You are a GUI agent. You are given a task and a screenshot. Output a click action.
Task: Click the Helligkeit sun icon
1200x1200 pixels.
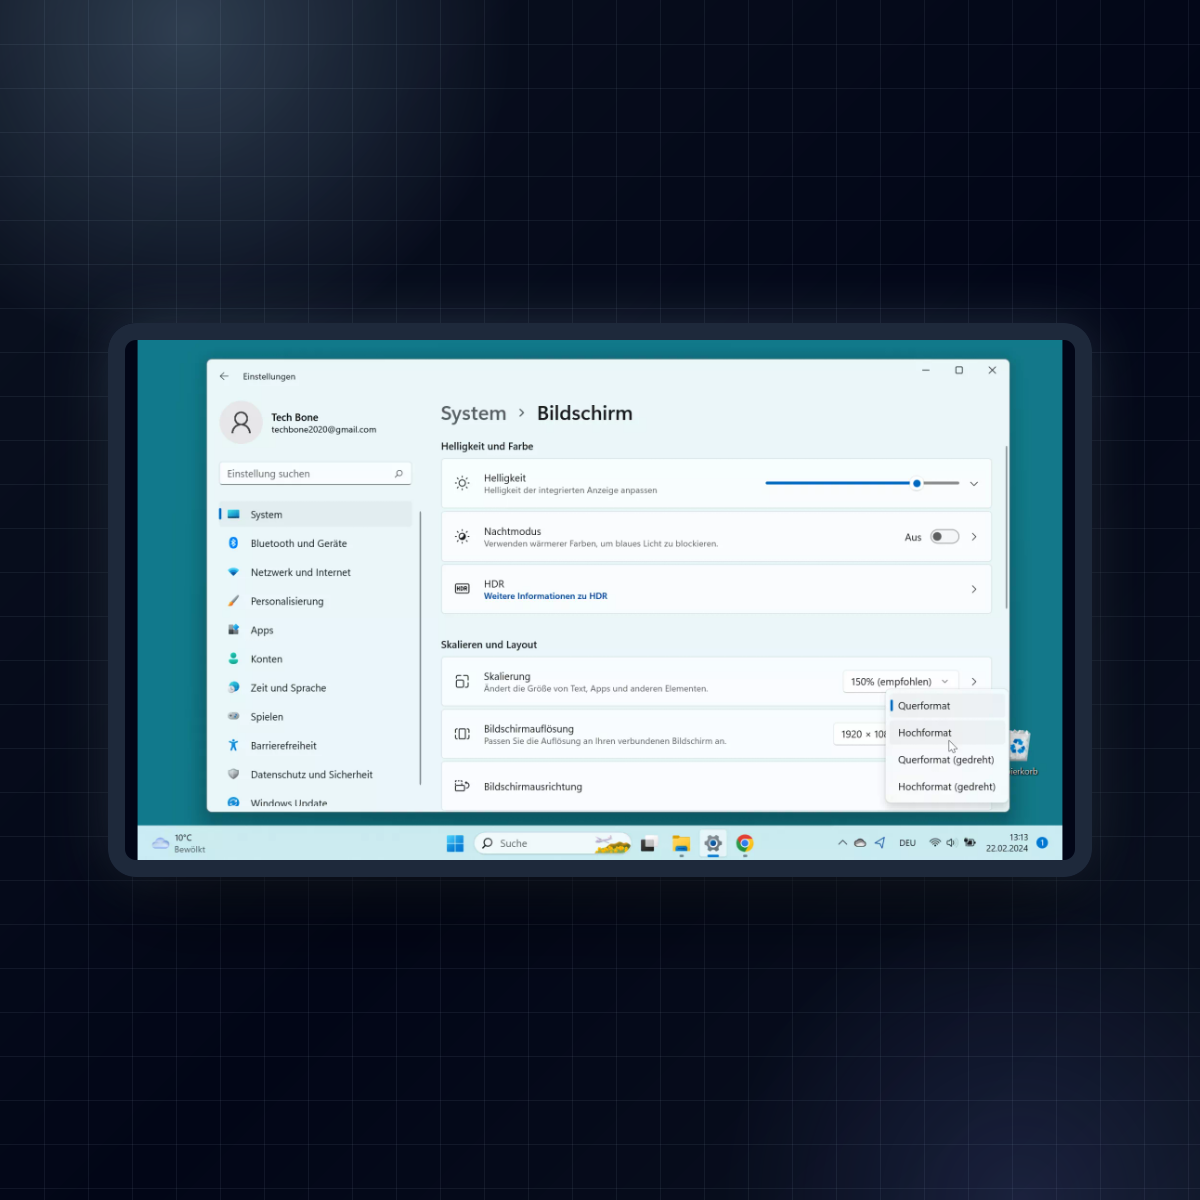coord(462,483)
